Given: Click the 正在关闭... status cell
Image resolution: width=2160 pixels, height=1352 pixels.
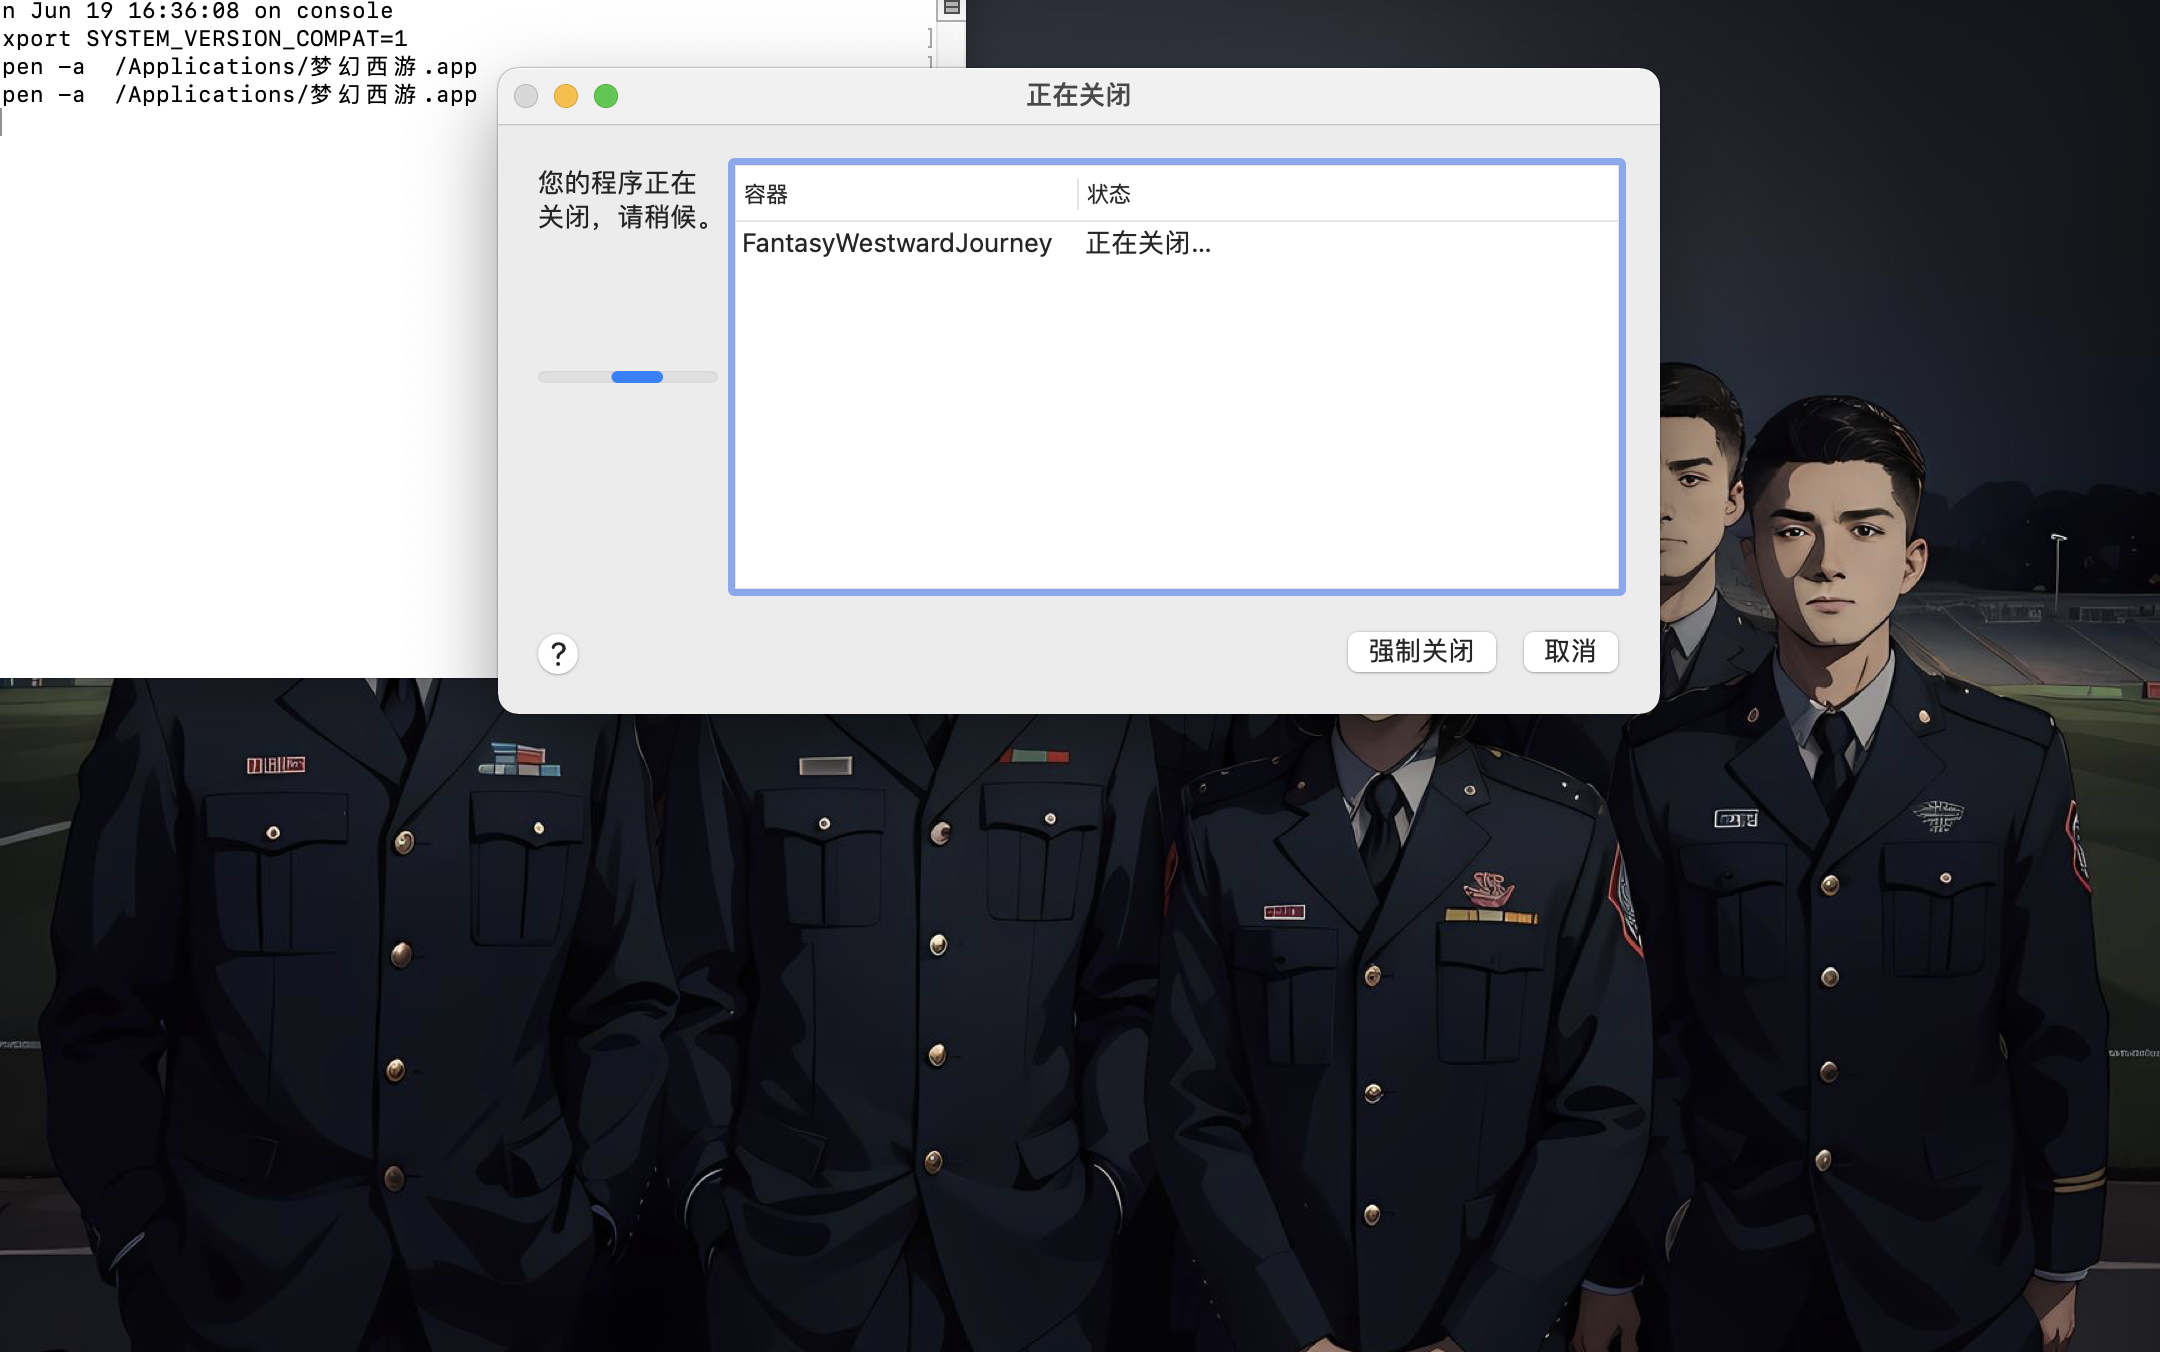Looking at the screenshot, I should (1148, 243).
